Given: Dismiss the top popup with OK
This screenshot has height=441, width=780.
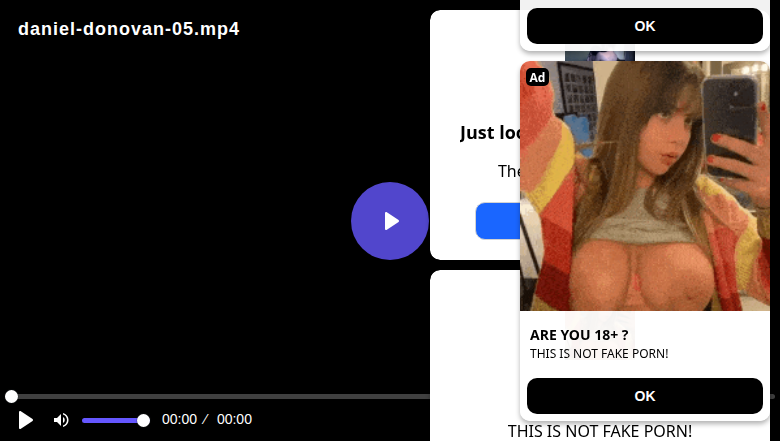Looking at the screenshot, I should coord(645,26).
